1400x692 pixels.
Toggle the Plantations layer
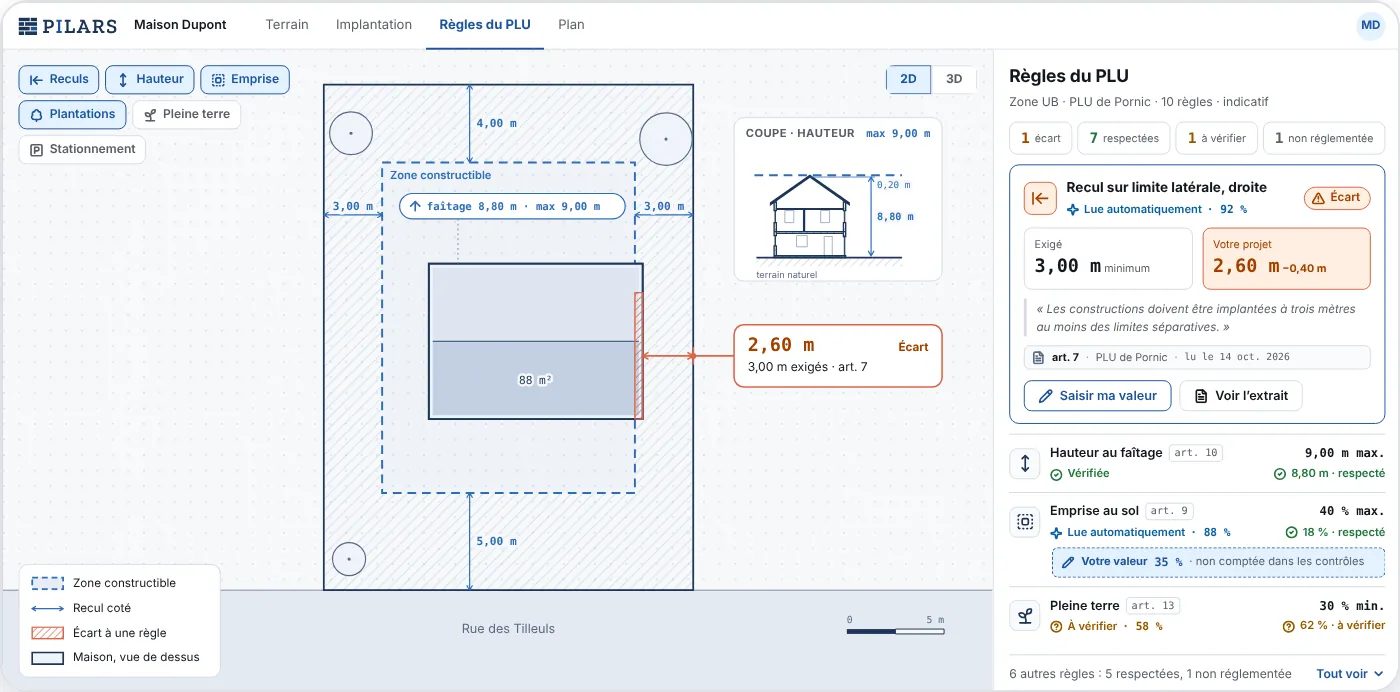pyautogui.click(x=73, y=115)
